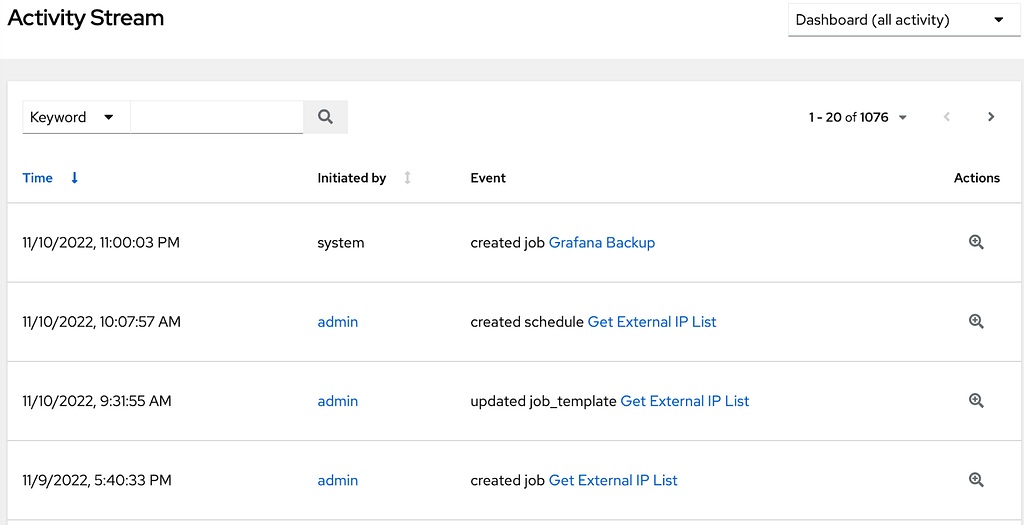Image resolution: width=1024 pixels, height=525 pixels.
Task: View details of 11/9/2022 created job event
Action: [976, 480]
